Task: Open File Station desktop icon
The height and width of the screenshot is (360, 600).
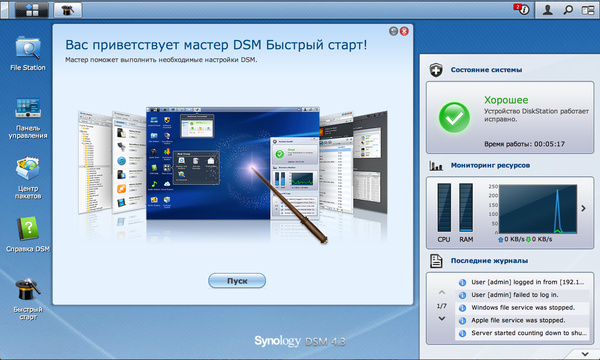Action: (x=28, y=54)
